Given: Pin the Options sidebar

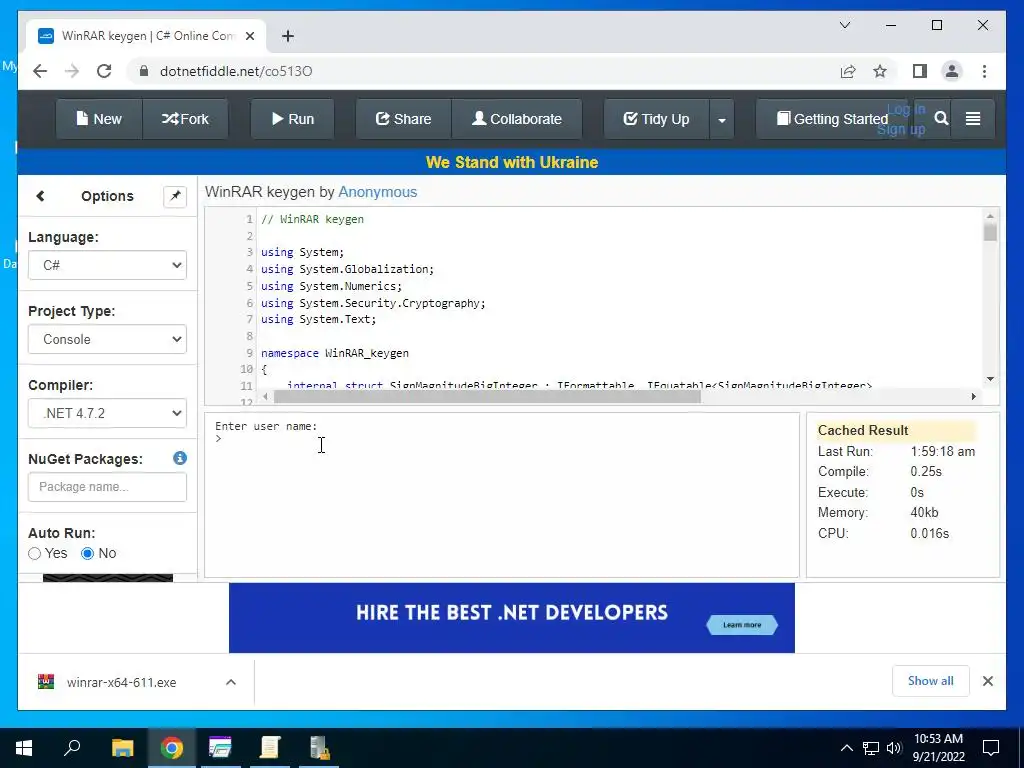Looking at the screenshot, I should pyautogui.click(x=175, y=196).
